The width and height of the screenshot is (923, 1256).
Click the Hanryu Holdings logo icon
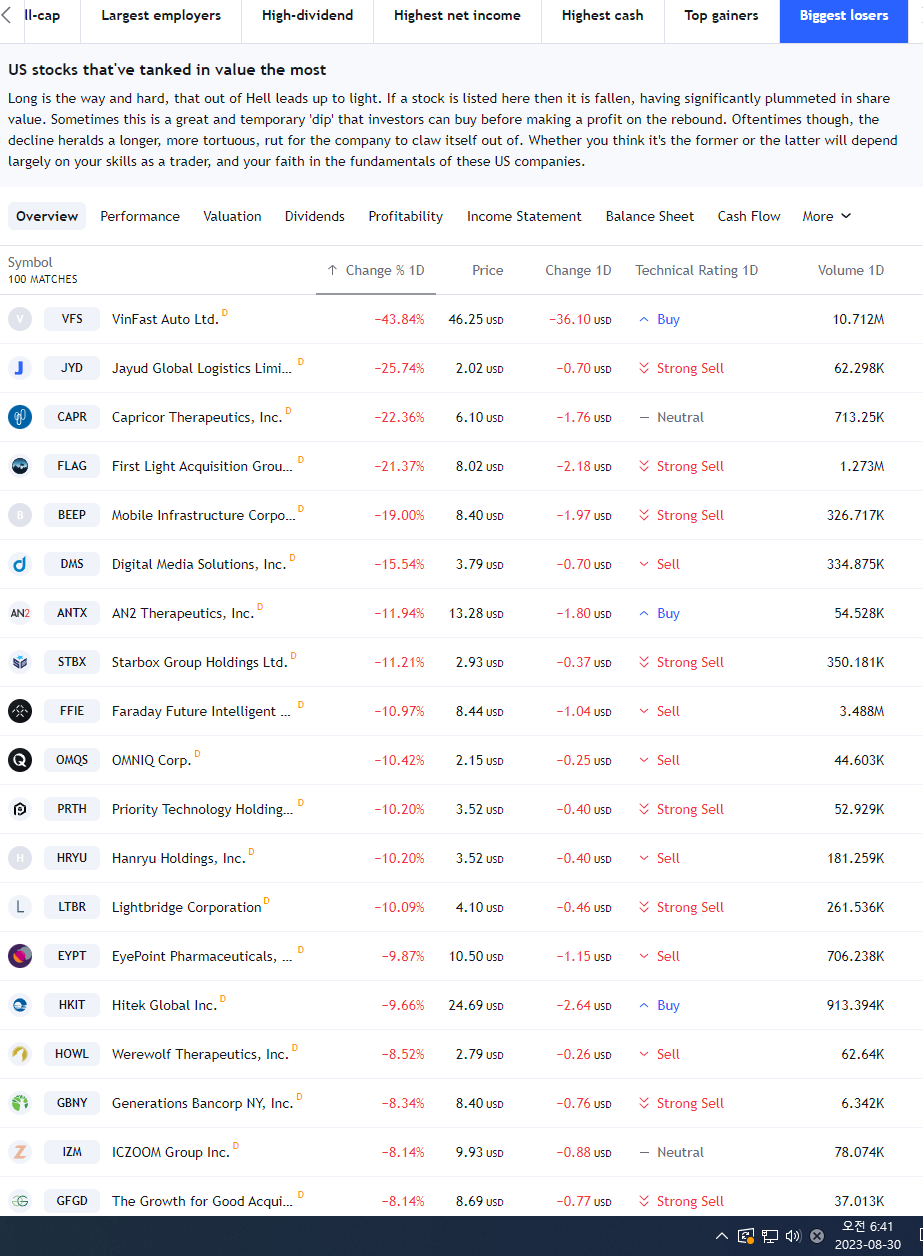pos(20,858)
